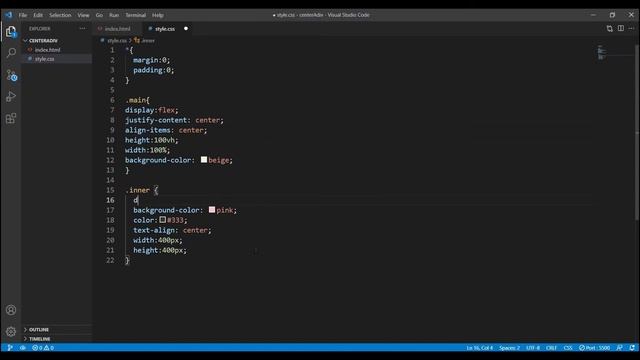Open index.html in the Explorer tree
This screenshot has width=640, height=360.
pyautogui.click(x=47, y=50)
